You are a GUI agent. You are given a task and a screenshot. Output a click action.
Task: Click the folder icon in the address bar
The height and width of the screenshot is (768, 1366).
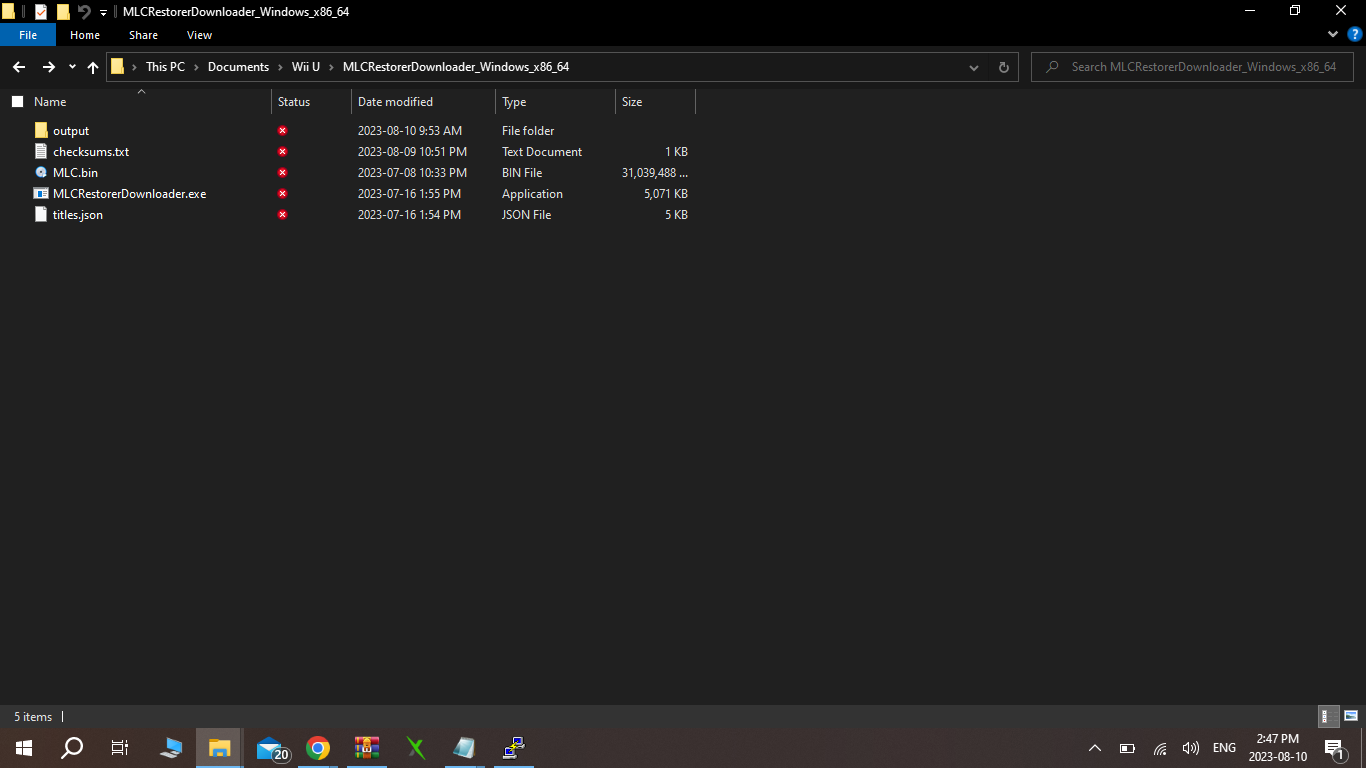117,67
